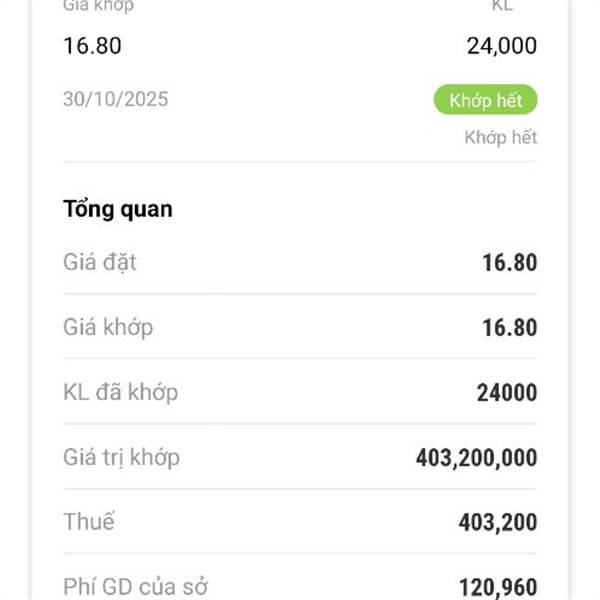Click the 16.80 value in the Giá khớp row

tap(509, 328)
